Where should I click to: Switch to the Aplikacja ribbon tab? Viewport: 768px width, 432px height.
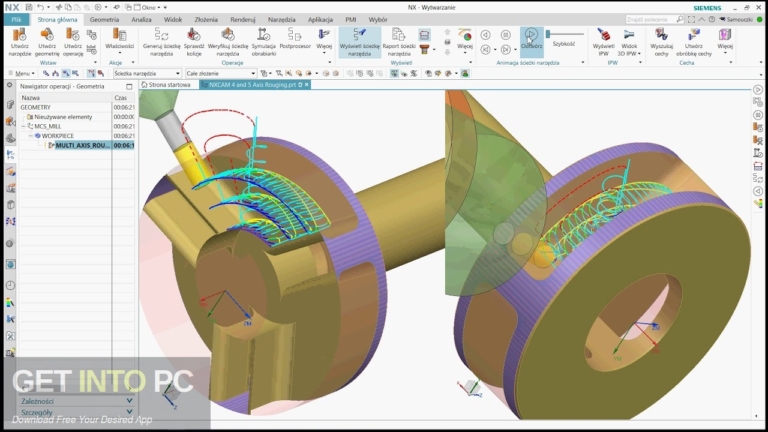click(320, 20)
